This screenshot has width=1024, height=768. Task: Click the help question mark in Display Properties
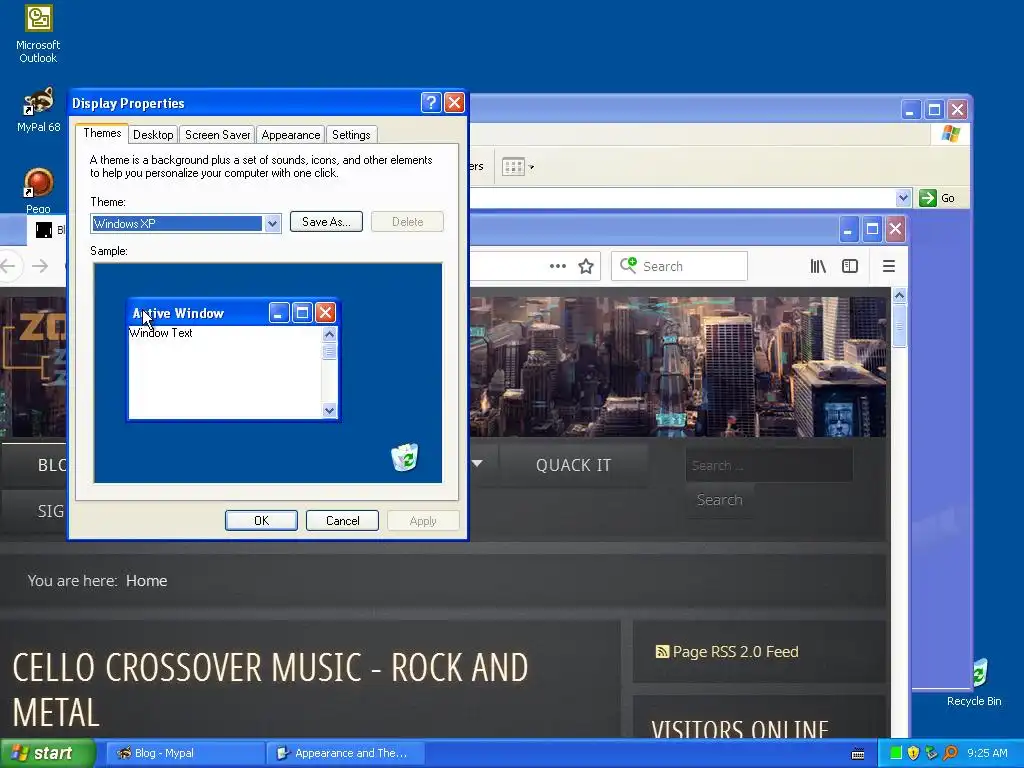[x=430, y=103]
